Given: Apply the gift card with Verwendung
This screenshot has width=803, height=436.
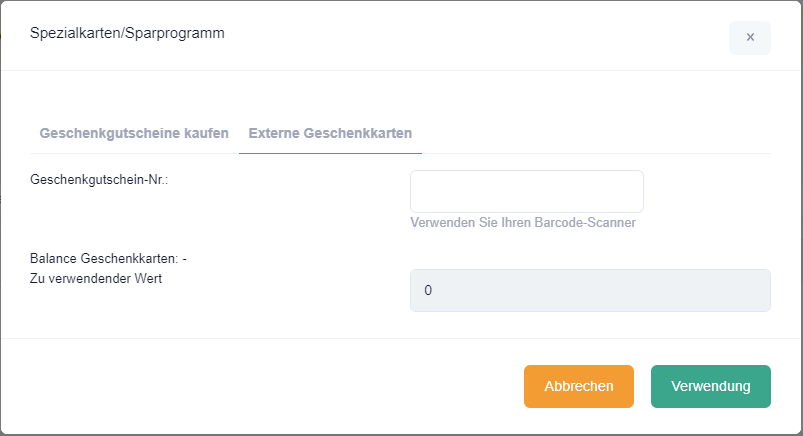Looking at the screenshot, I should tap(710, 386).
